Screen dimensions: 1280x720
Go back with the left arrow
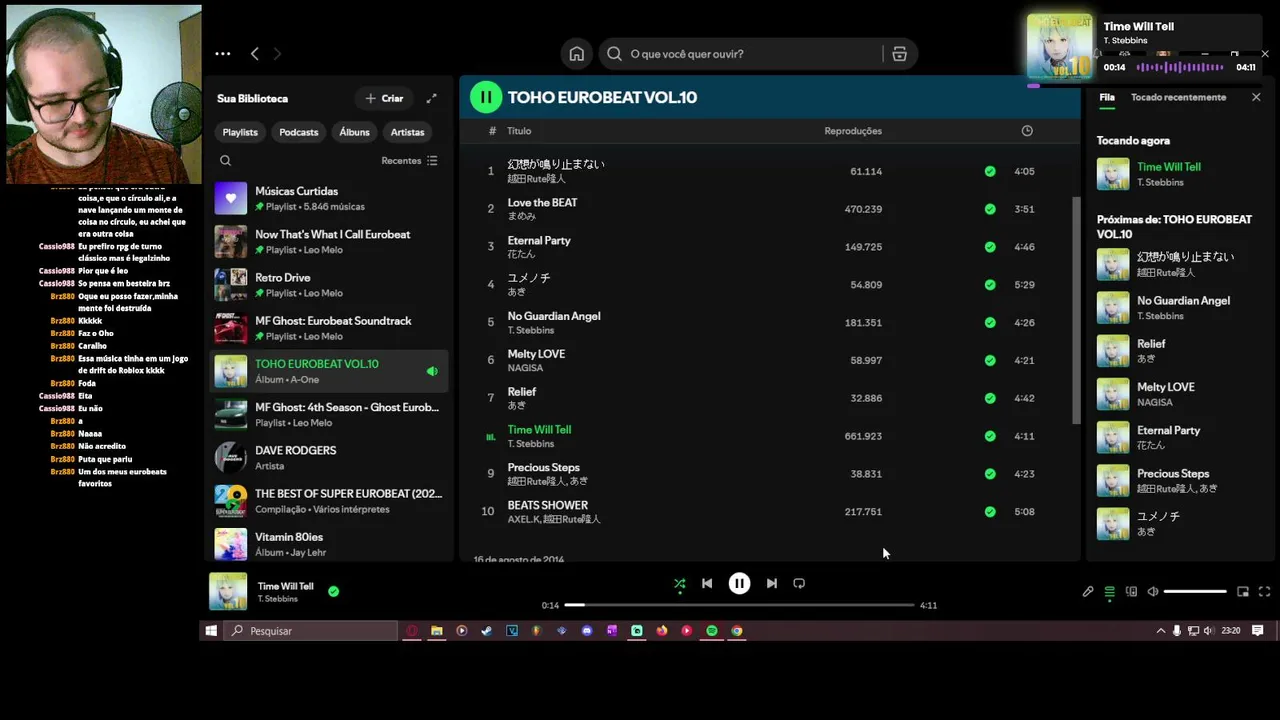click(x=254, y=54)
